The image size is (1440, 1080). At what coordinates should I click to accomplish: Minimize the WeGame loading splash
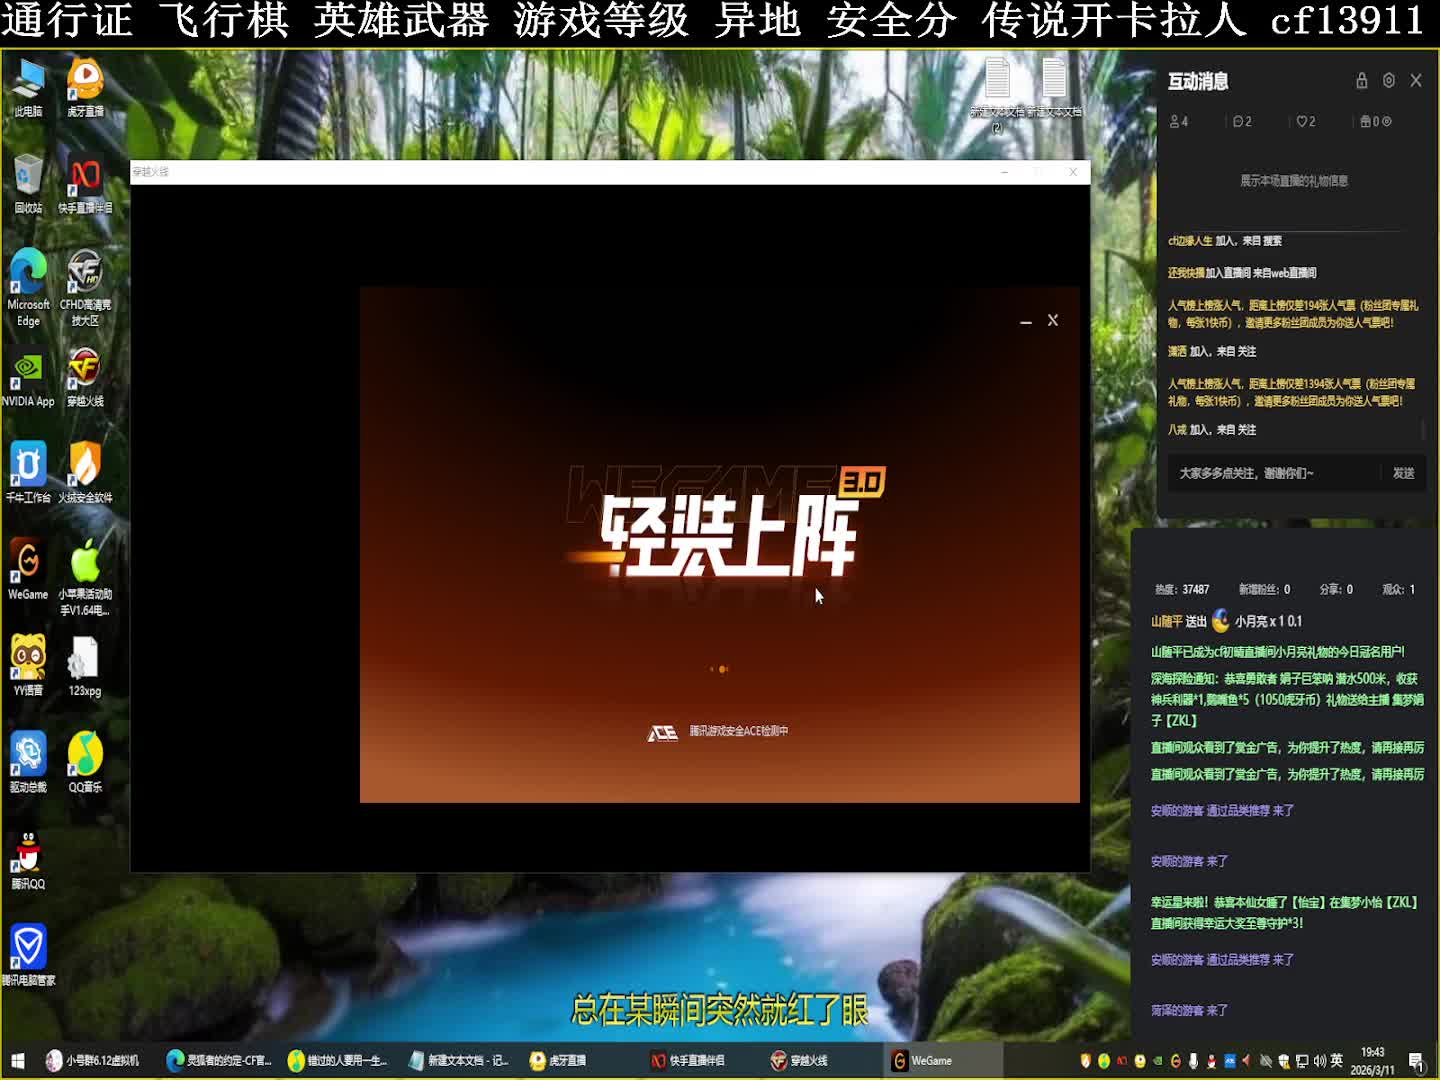coord(1025,321)
